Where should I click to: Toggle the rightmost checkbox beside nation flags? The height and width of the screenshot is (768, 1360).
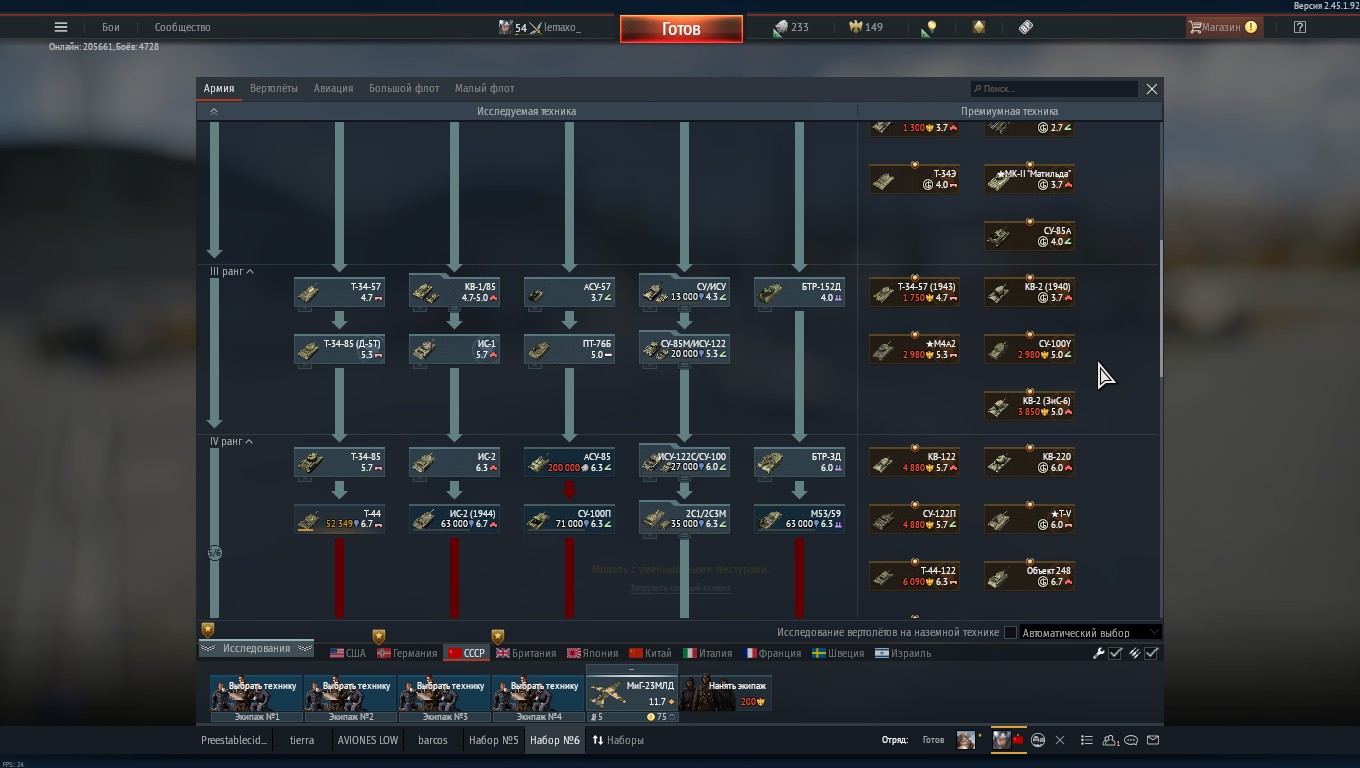[1152, 653]
